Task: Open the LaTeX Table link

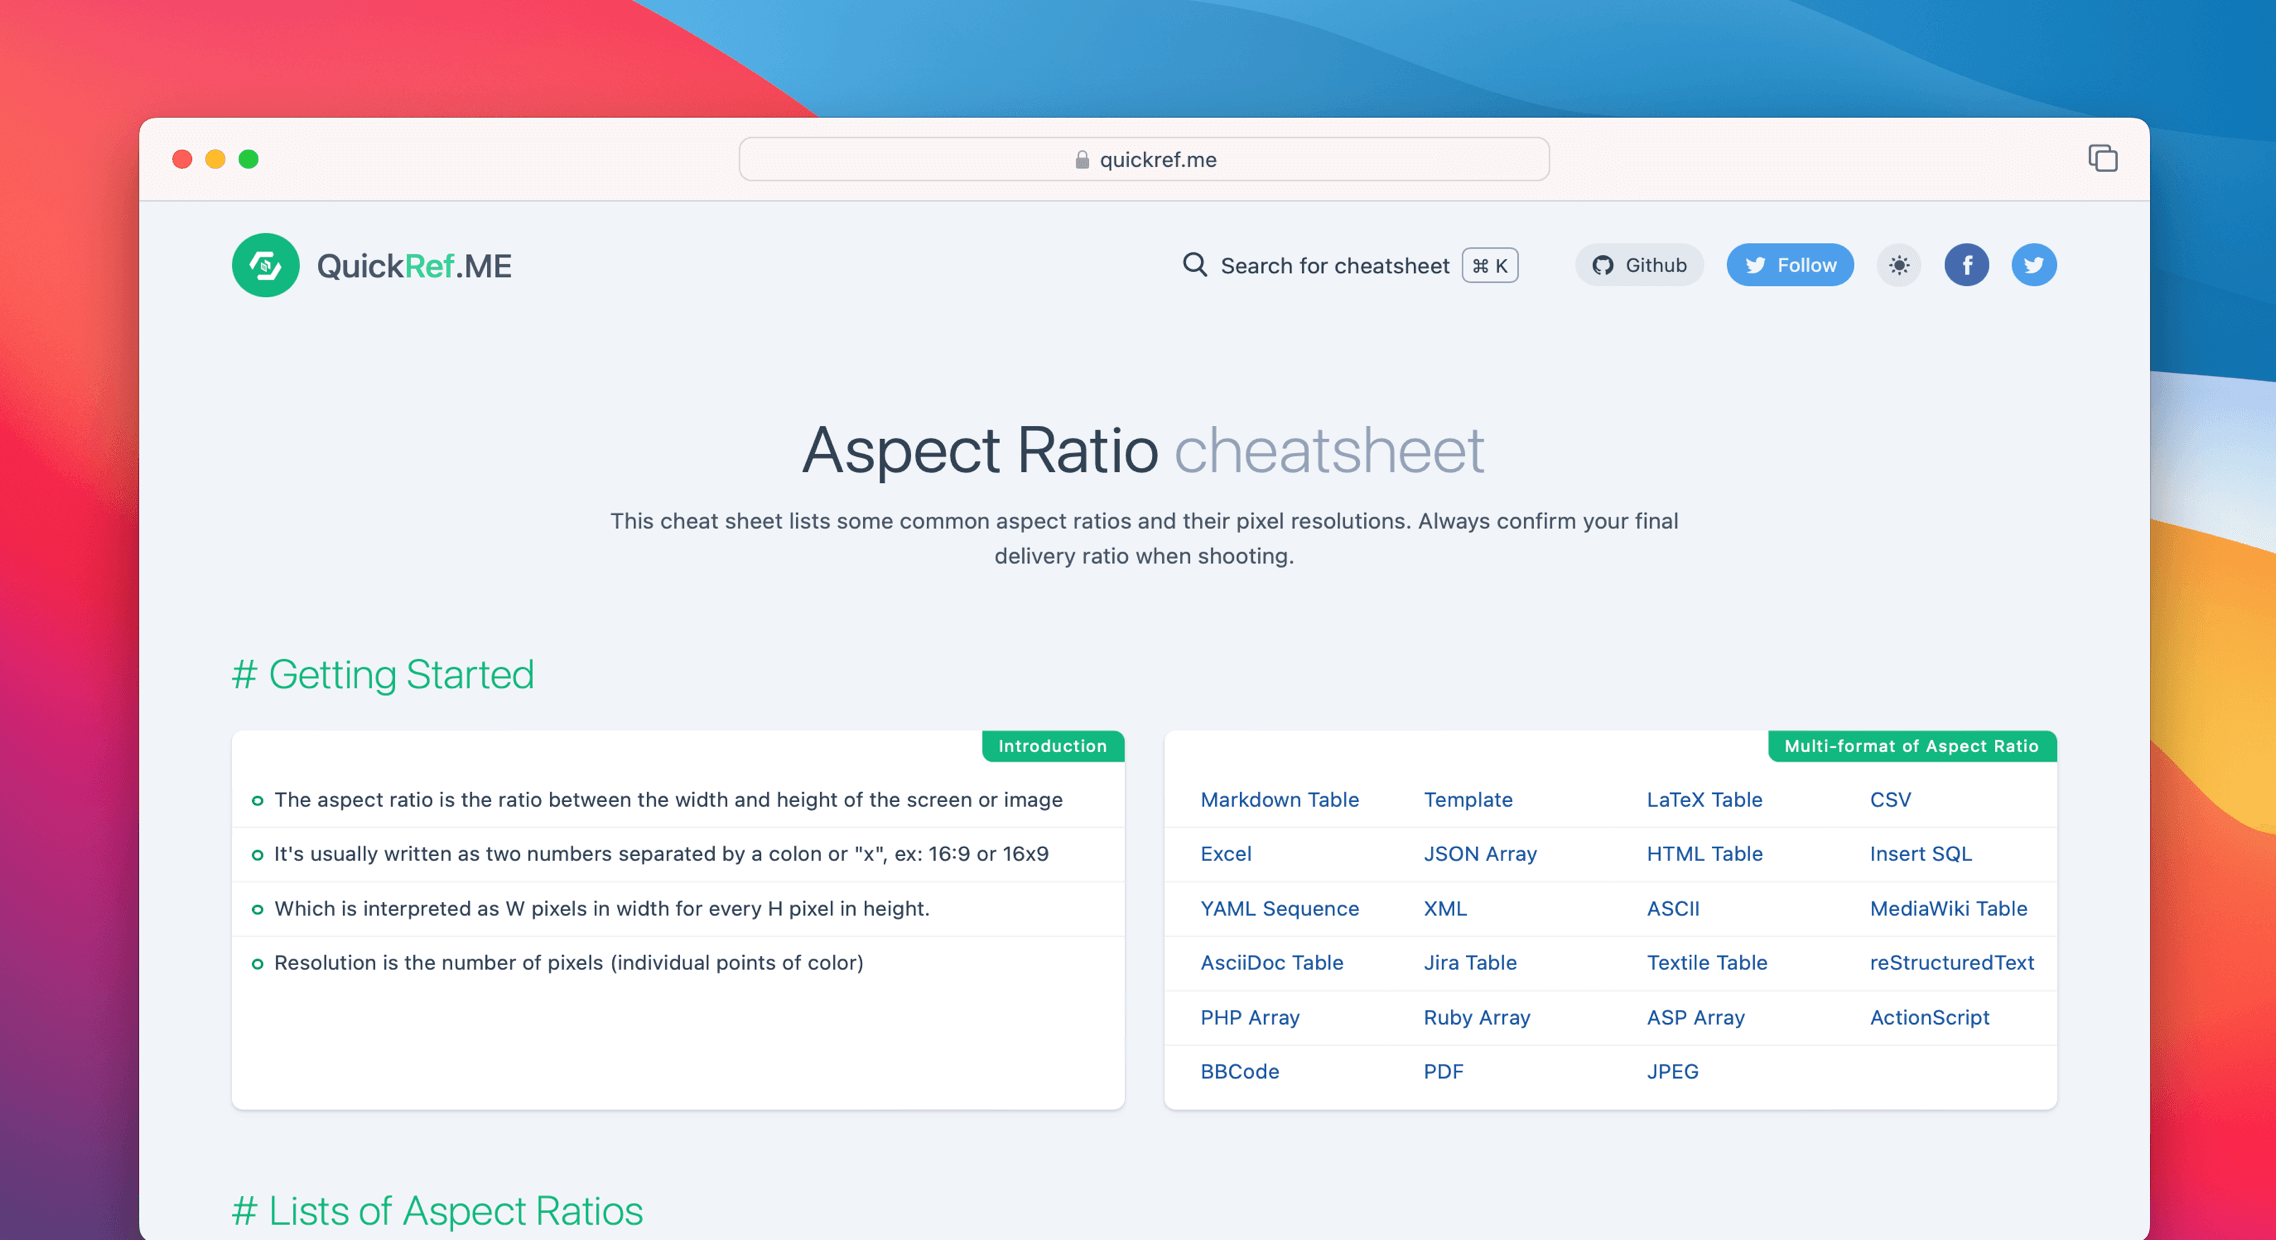Action: (1704, 799)
